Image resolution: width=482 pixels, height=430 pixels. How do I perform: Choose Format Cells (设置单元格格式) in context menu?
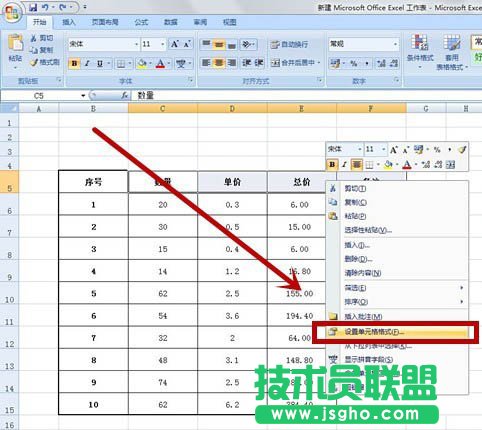(397, 332)
